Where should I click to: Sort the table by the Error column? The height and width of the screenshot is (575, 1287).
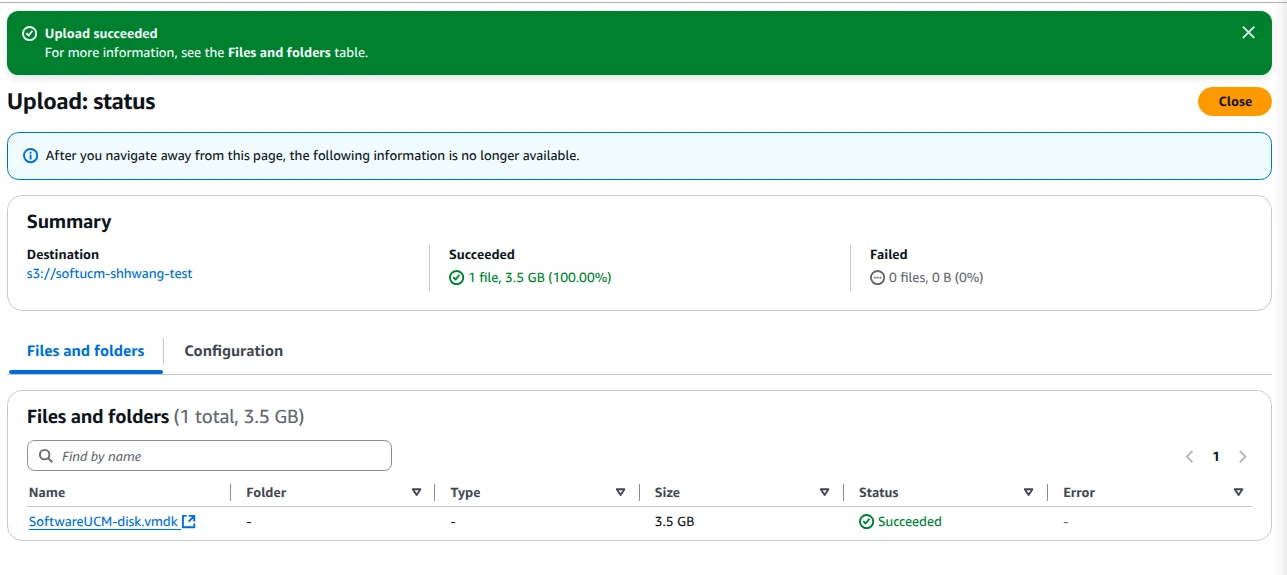click(x=1238, y=492)
